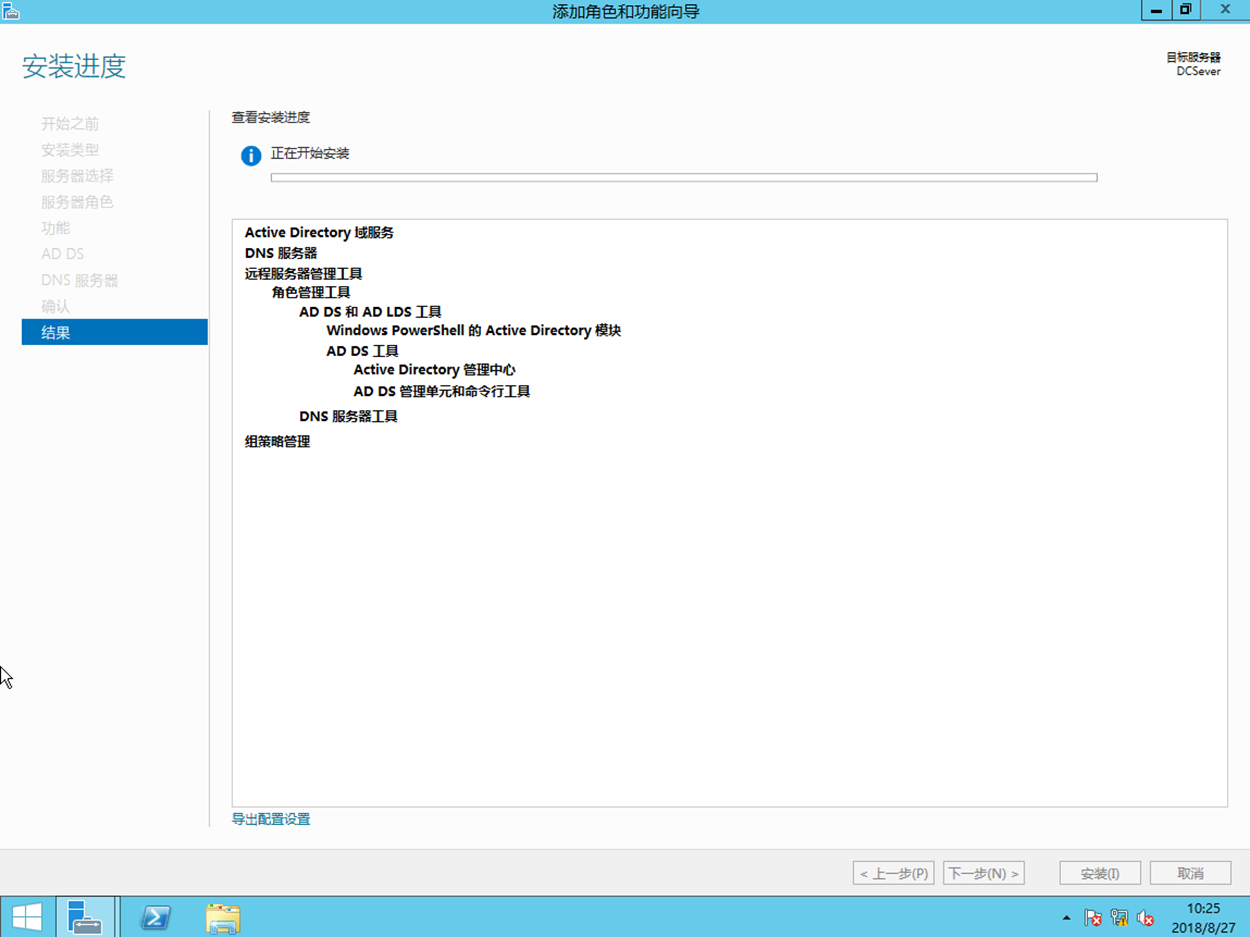Click Active Directory 管理中心 entry

pyautogui.click(x=434, y=370)
